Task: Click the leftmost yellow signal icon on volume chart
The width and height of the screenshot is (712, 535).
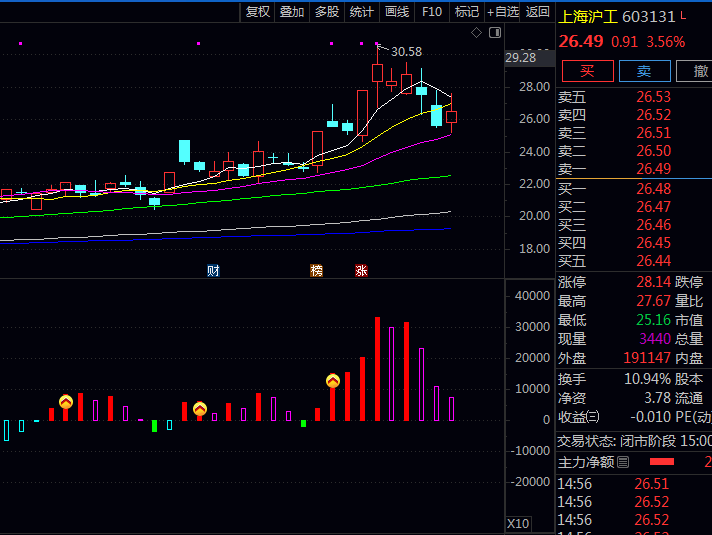Action: (x=66, y=402)
